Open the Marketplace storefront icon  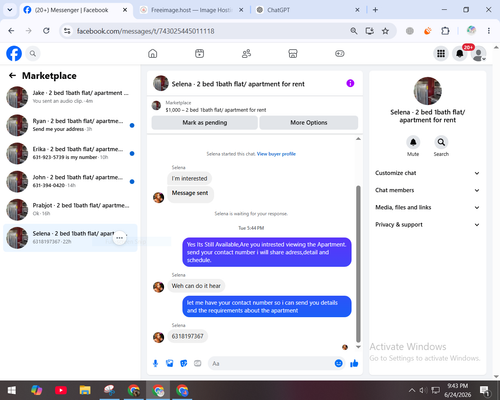[293, 53]
